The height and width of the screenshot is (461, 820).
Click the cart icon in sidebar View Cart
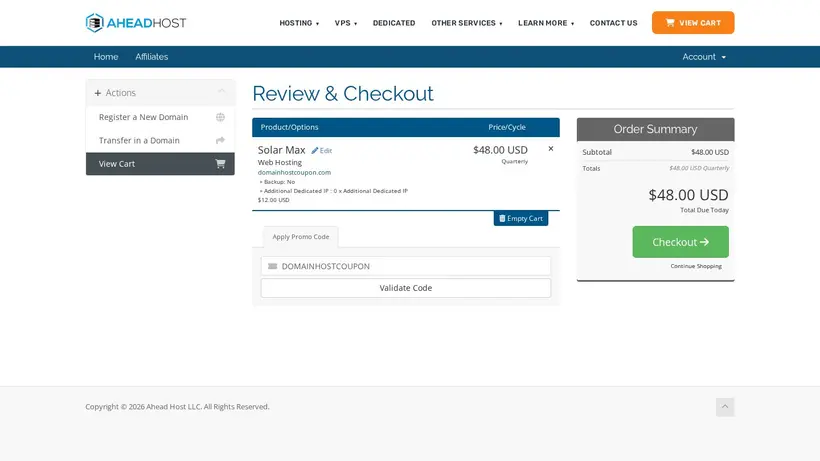coord(220,164)
